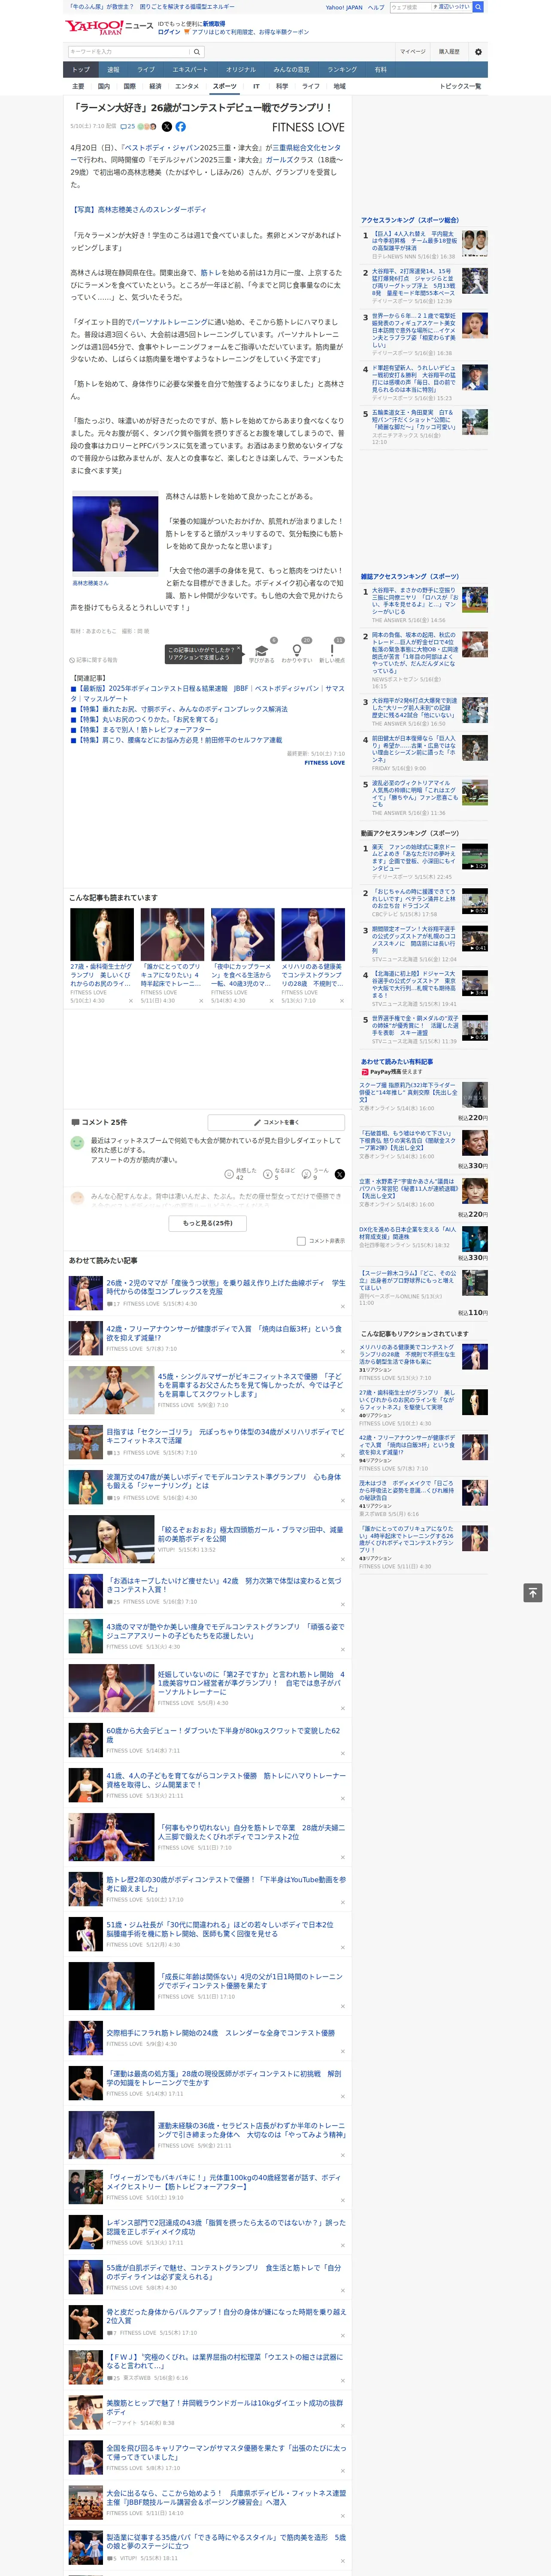This screenshot has height=2576, width=551.
Task: Open 60歳から大会デビュー article link
Action: (225, 1735)
